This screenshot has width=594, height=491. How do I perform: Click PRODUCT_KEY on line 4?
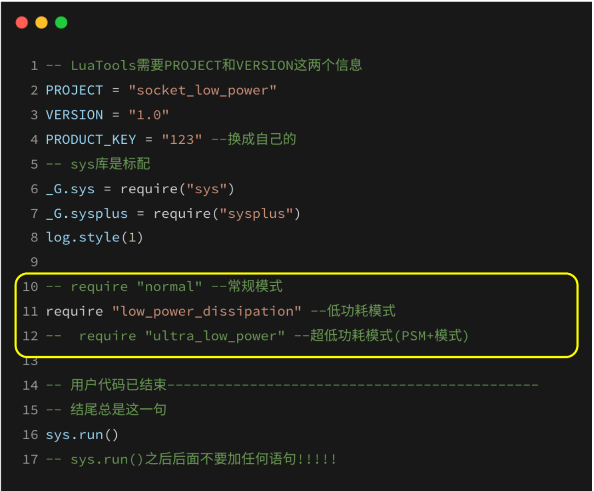point(91,140)
